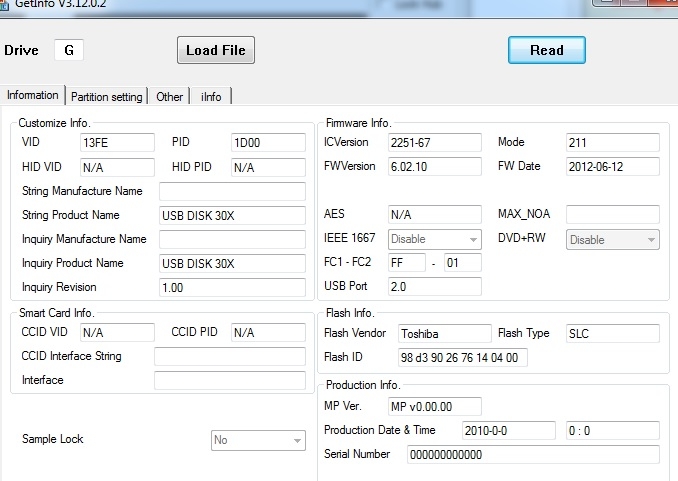Viewport: 678px width, 481px height.
Task: Click the Inquiry Revision field showing 1.00
Action: coord(232,288)
